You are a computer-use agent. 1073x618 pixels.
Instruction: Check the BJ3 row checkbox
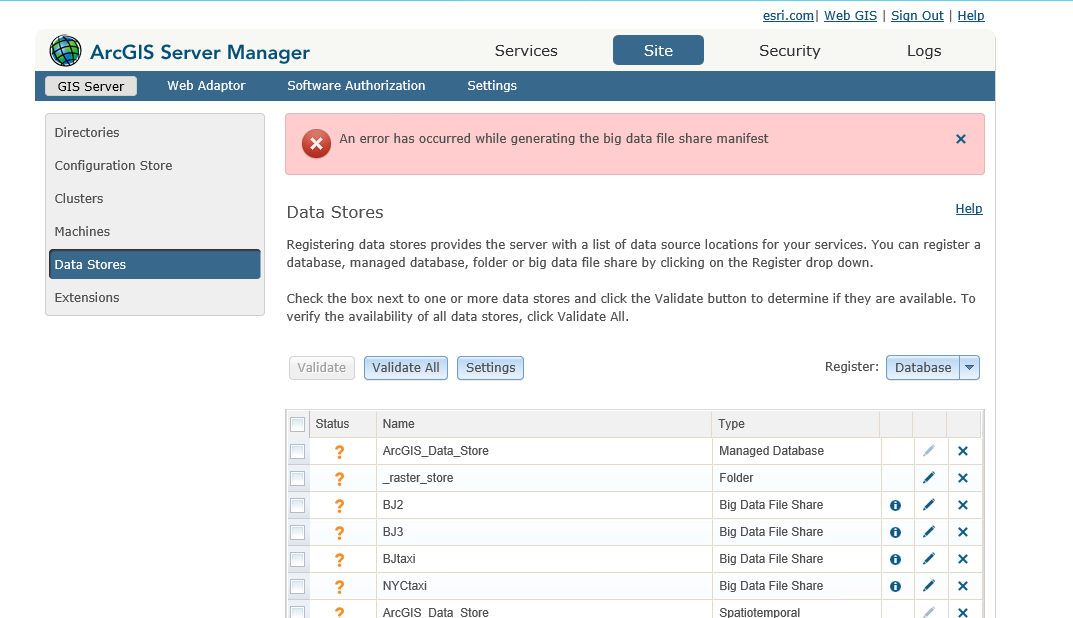pyautogui.click(x=298, y=532)
